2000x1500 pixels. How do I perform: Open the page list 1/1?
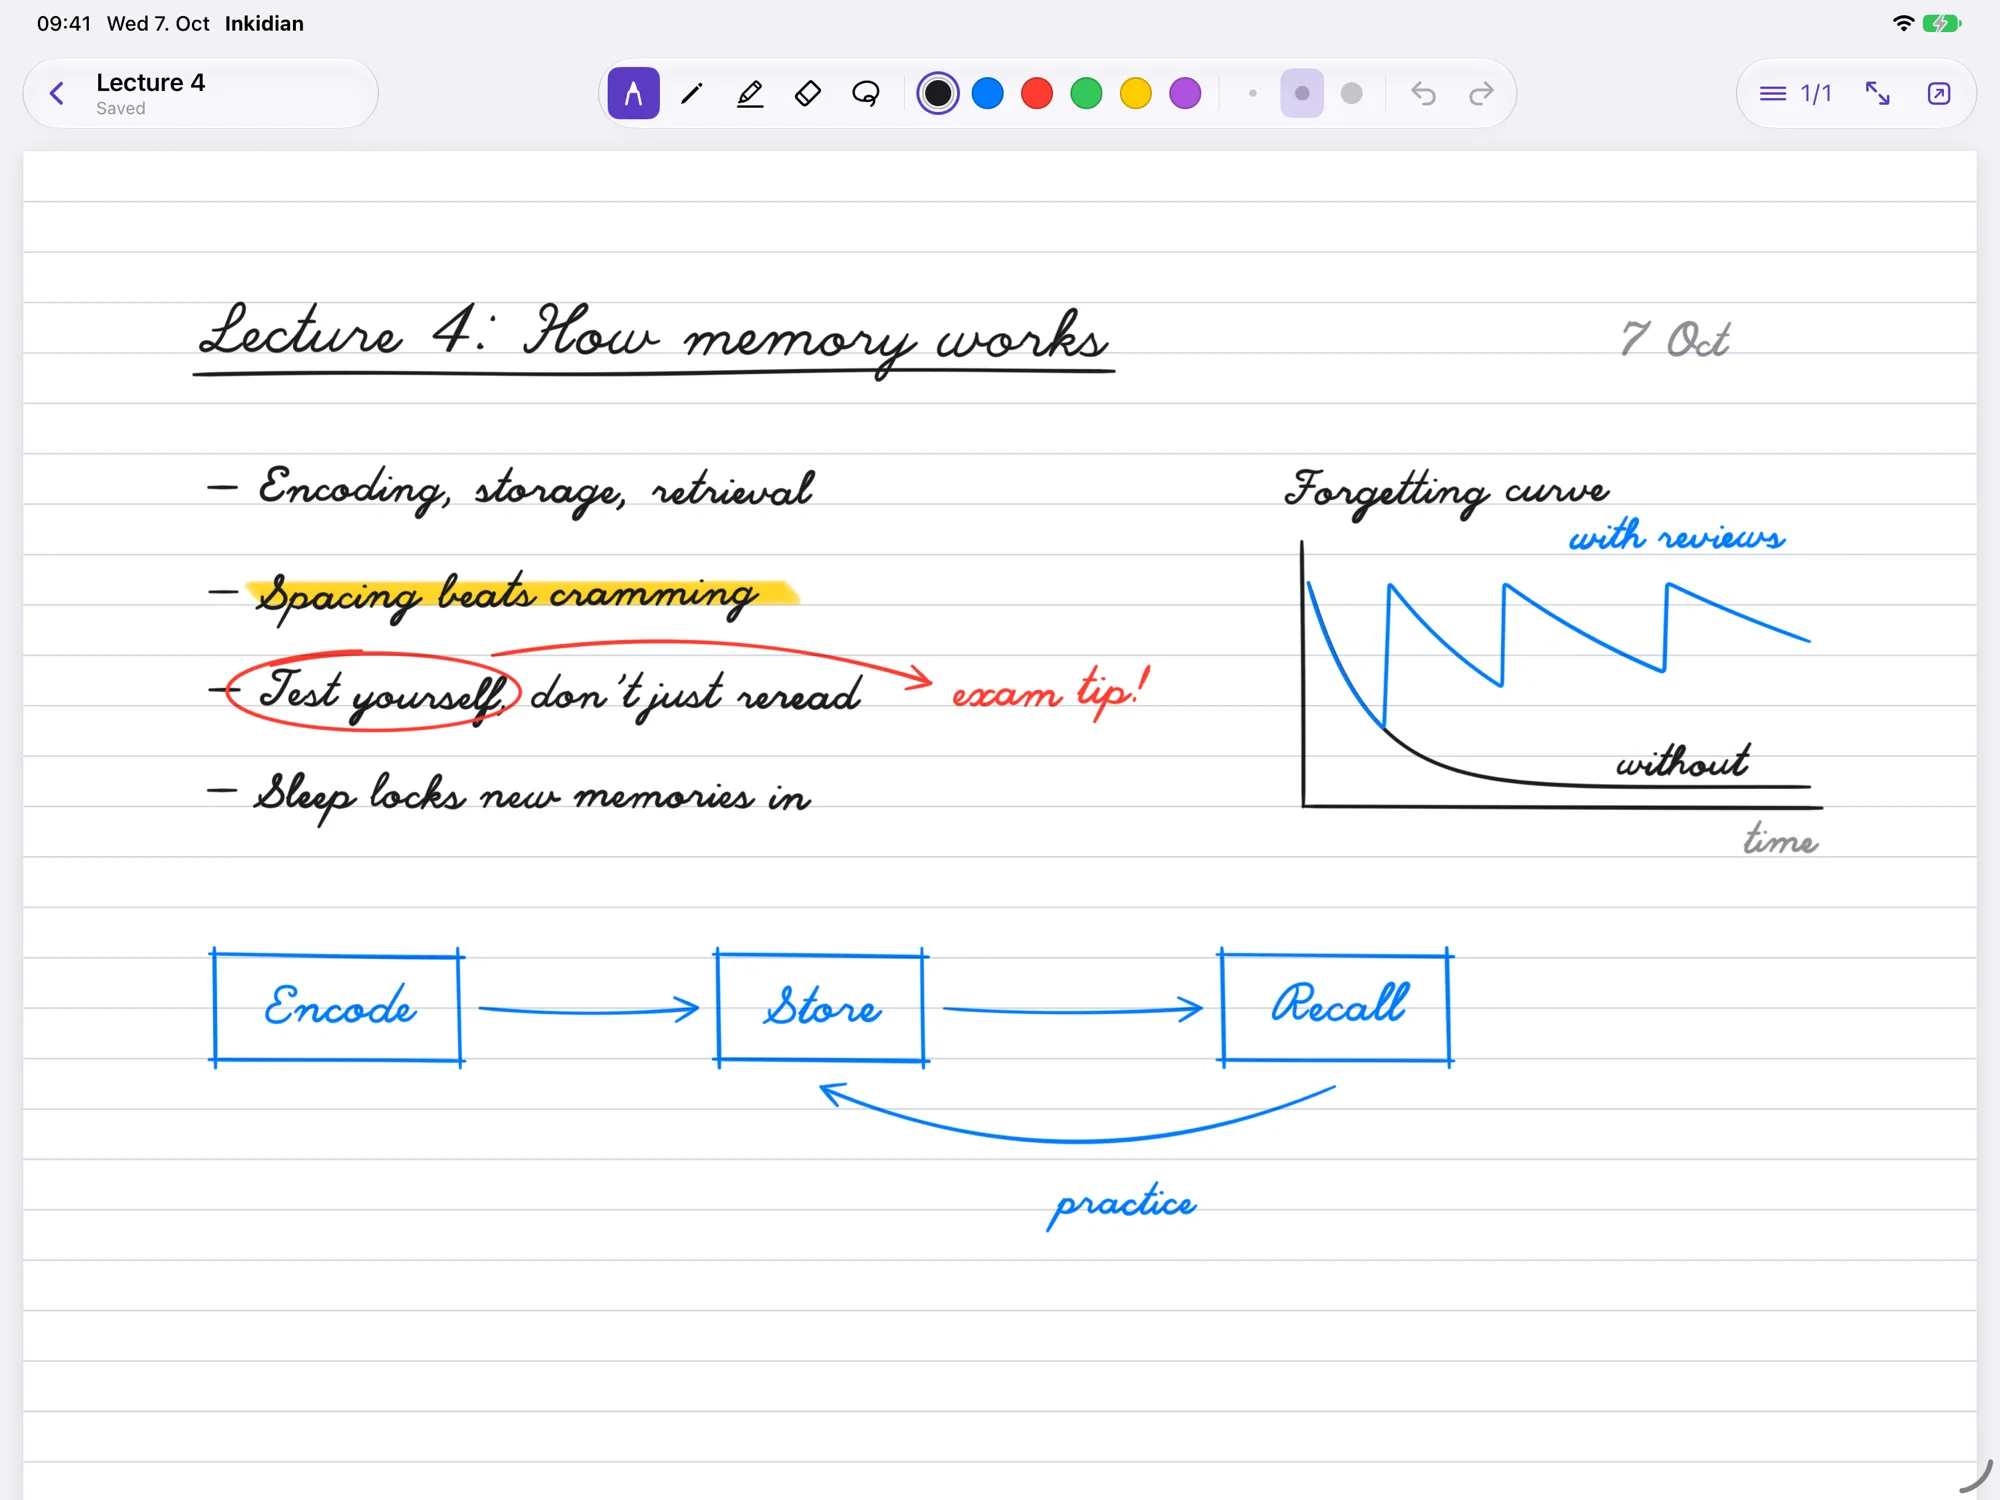[1796, 93]
